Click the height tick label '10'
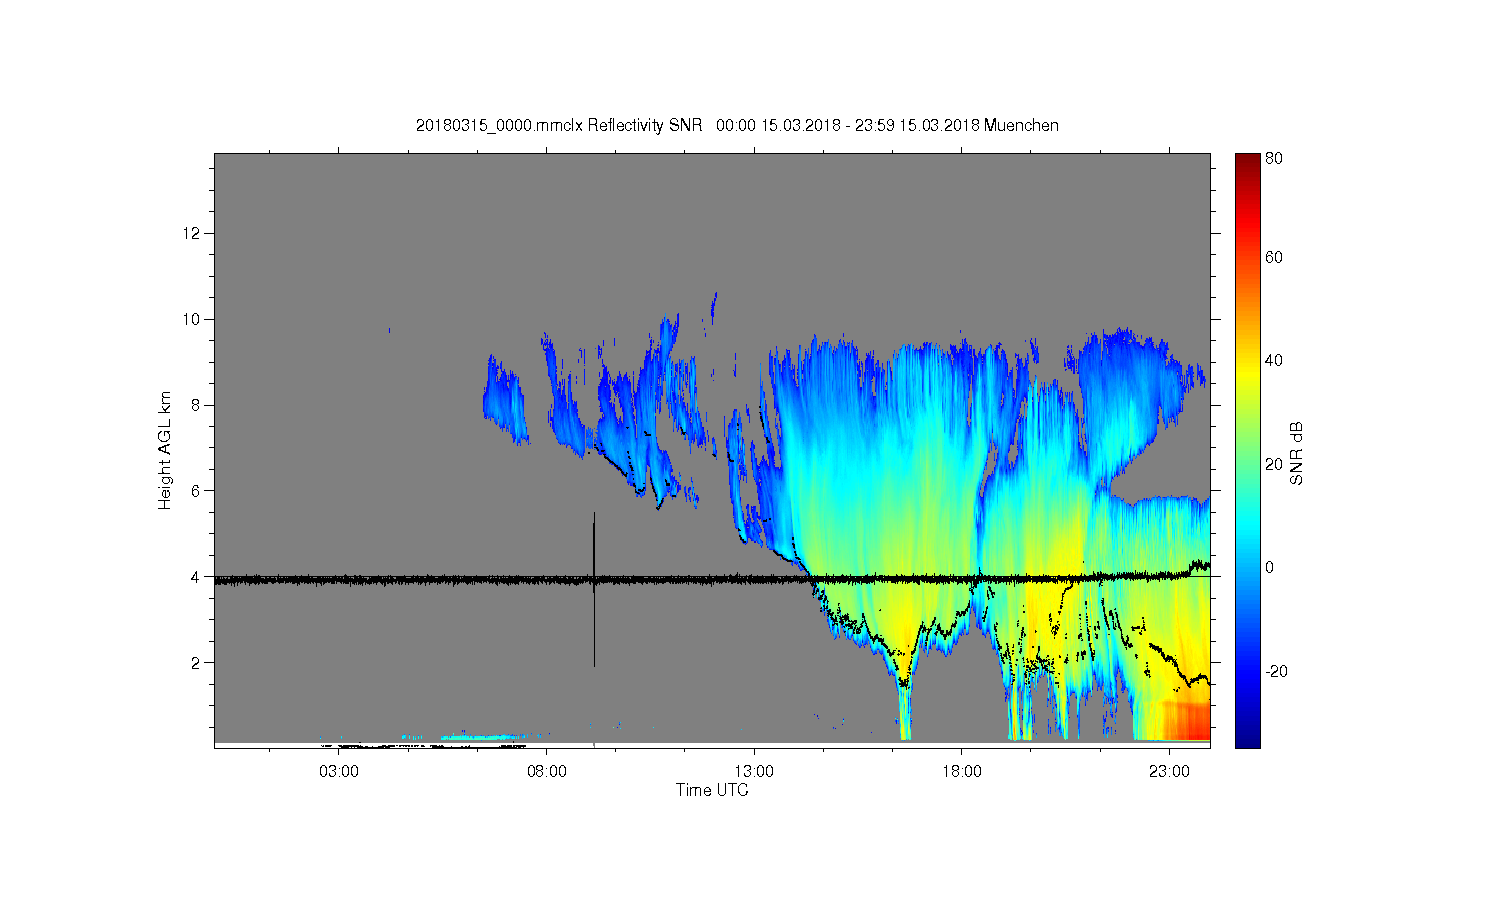 pos(192,319)
